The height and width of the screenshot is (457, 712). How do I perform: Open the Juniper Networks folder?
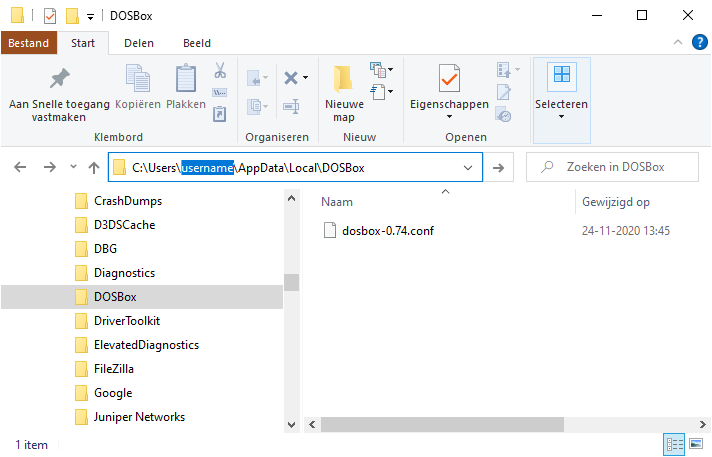coord(130,417)
